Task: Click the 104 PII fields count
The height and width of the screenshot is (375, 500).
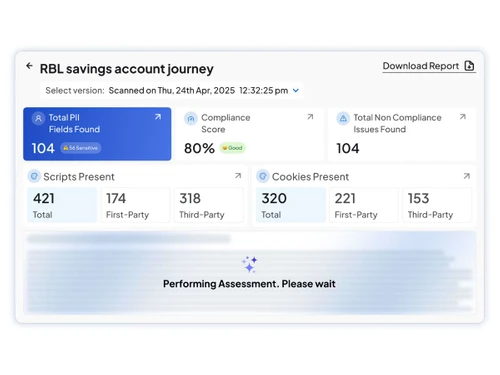Action: coord(43,148)
